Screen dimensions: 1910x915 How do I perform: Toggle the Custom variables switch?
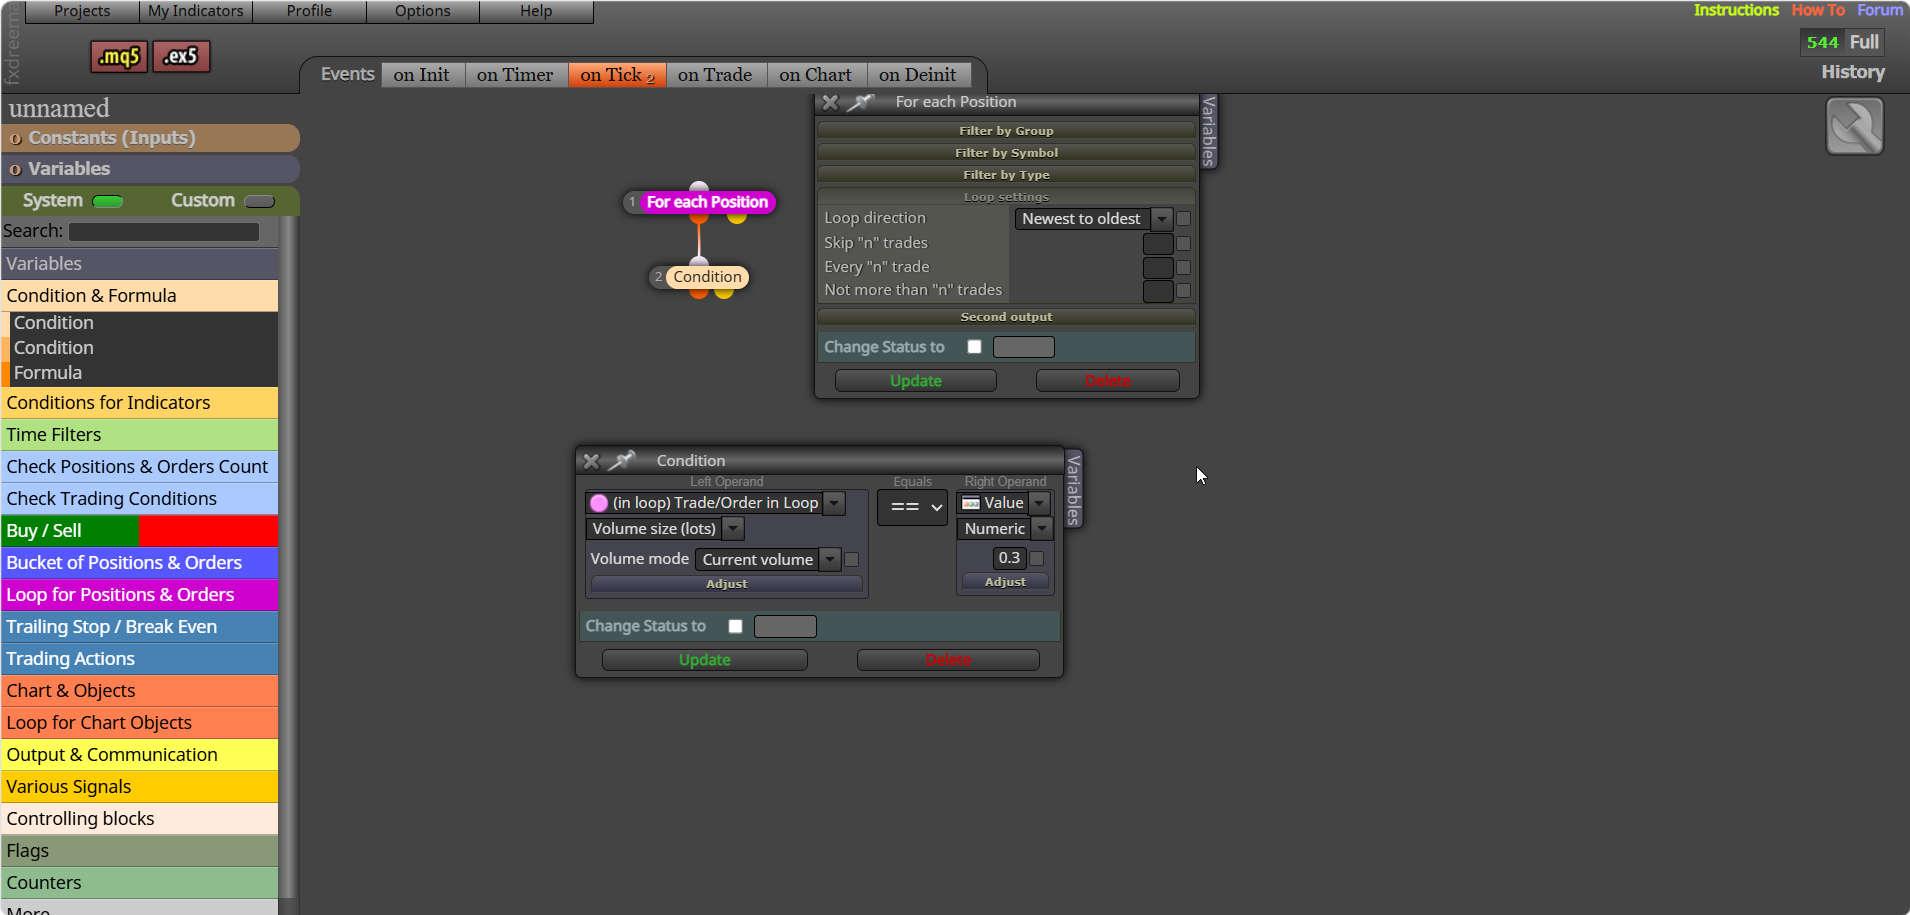259,202
